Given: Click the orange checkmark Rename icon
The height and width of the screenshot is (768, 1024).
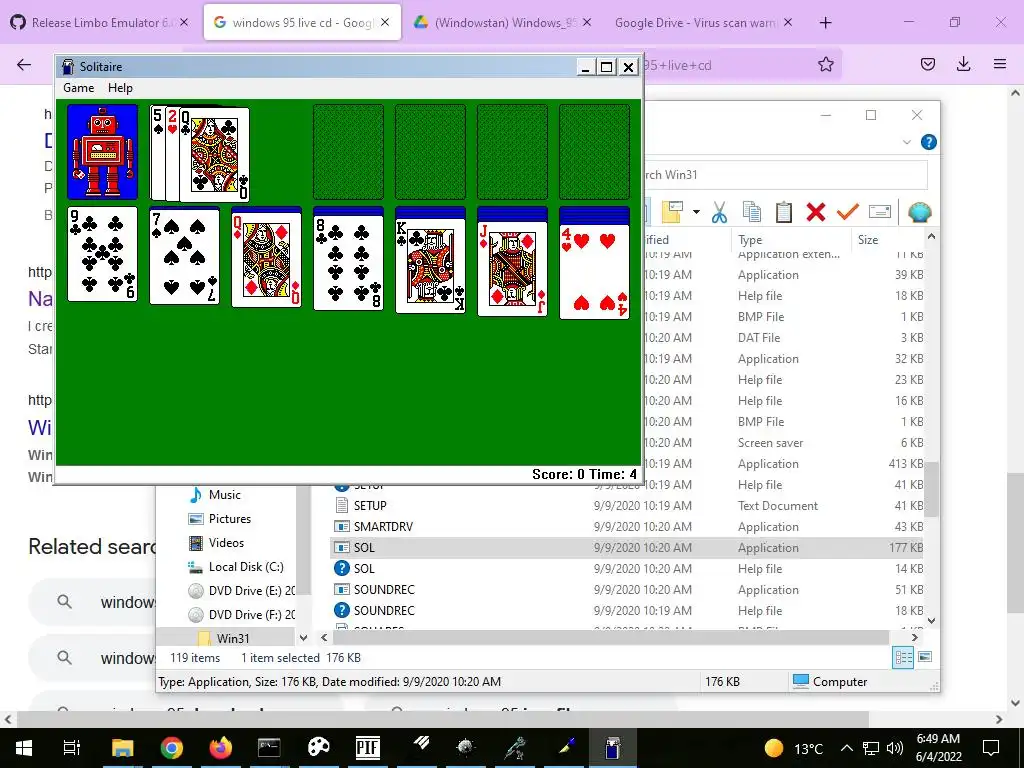Looking at the screenshot, I should click(848, 212).
